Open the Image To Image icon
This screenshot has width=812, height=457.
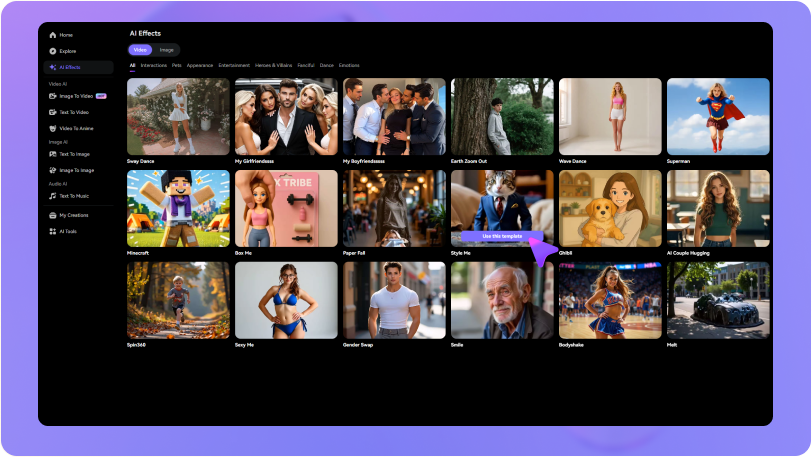pyautogui.click(x=52, y=170)
